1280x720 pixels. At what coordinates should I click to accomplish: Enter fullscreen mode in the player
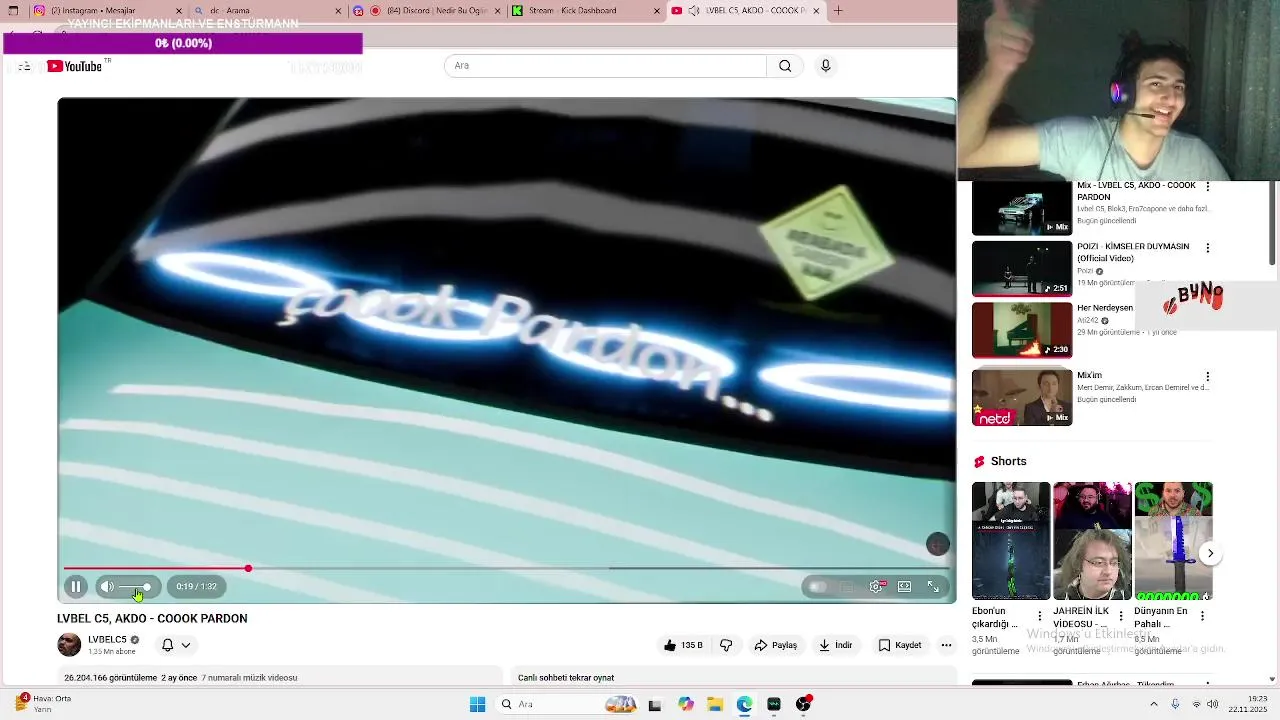(x=933, y=587)
